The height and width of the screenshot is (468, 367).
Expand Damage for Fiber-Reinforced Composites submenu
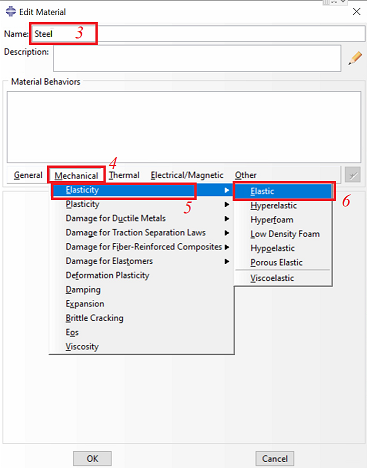pyautogui.click(x=141, y=247)
